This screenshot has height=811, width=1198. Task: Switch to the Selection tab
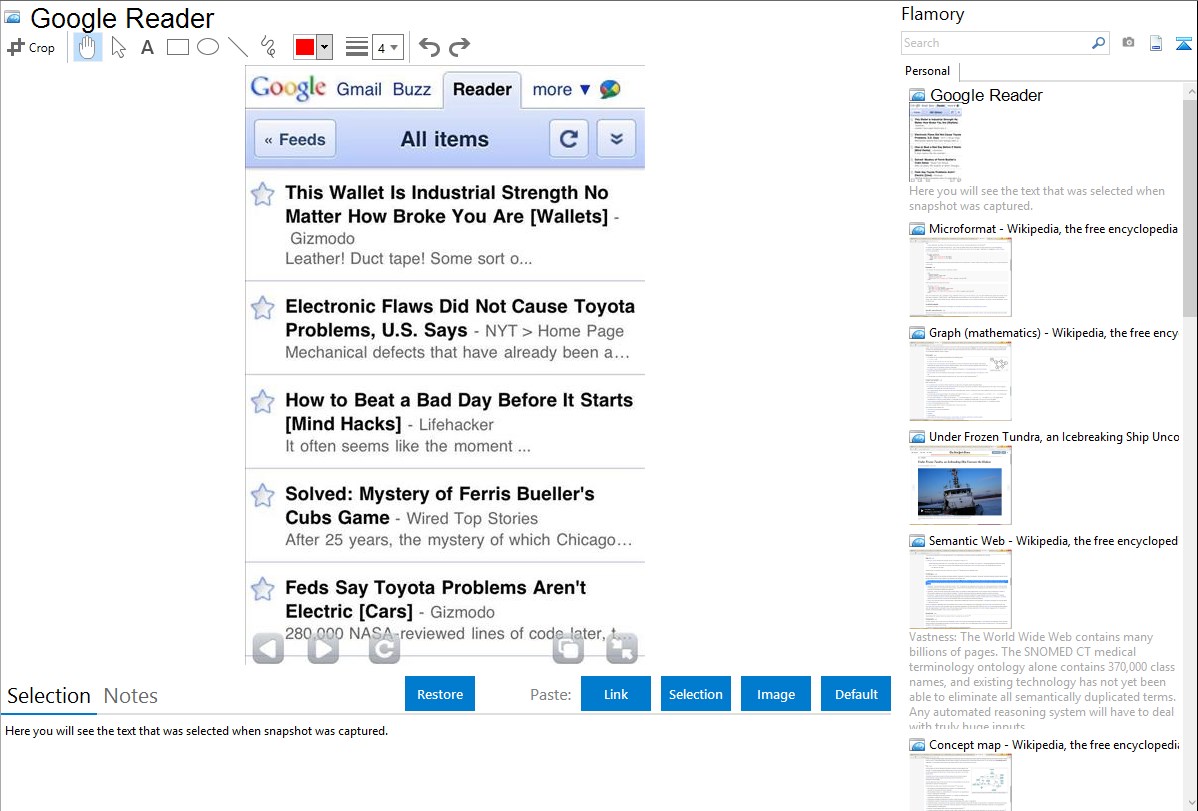(x=49, y=696)
